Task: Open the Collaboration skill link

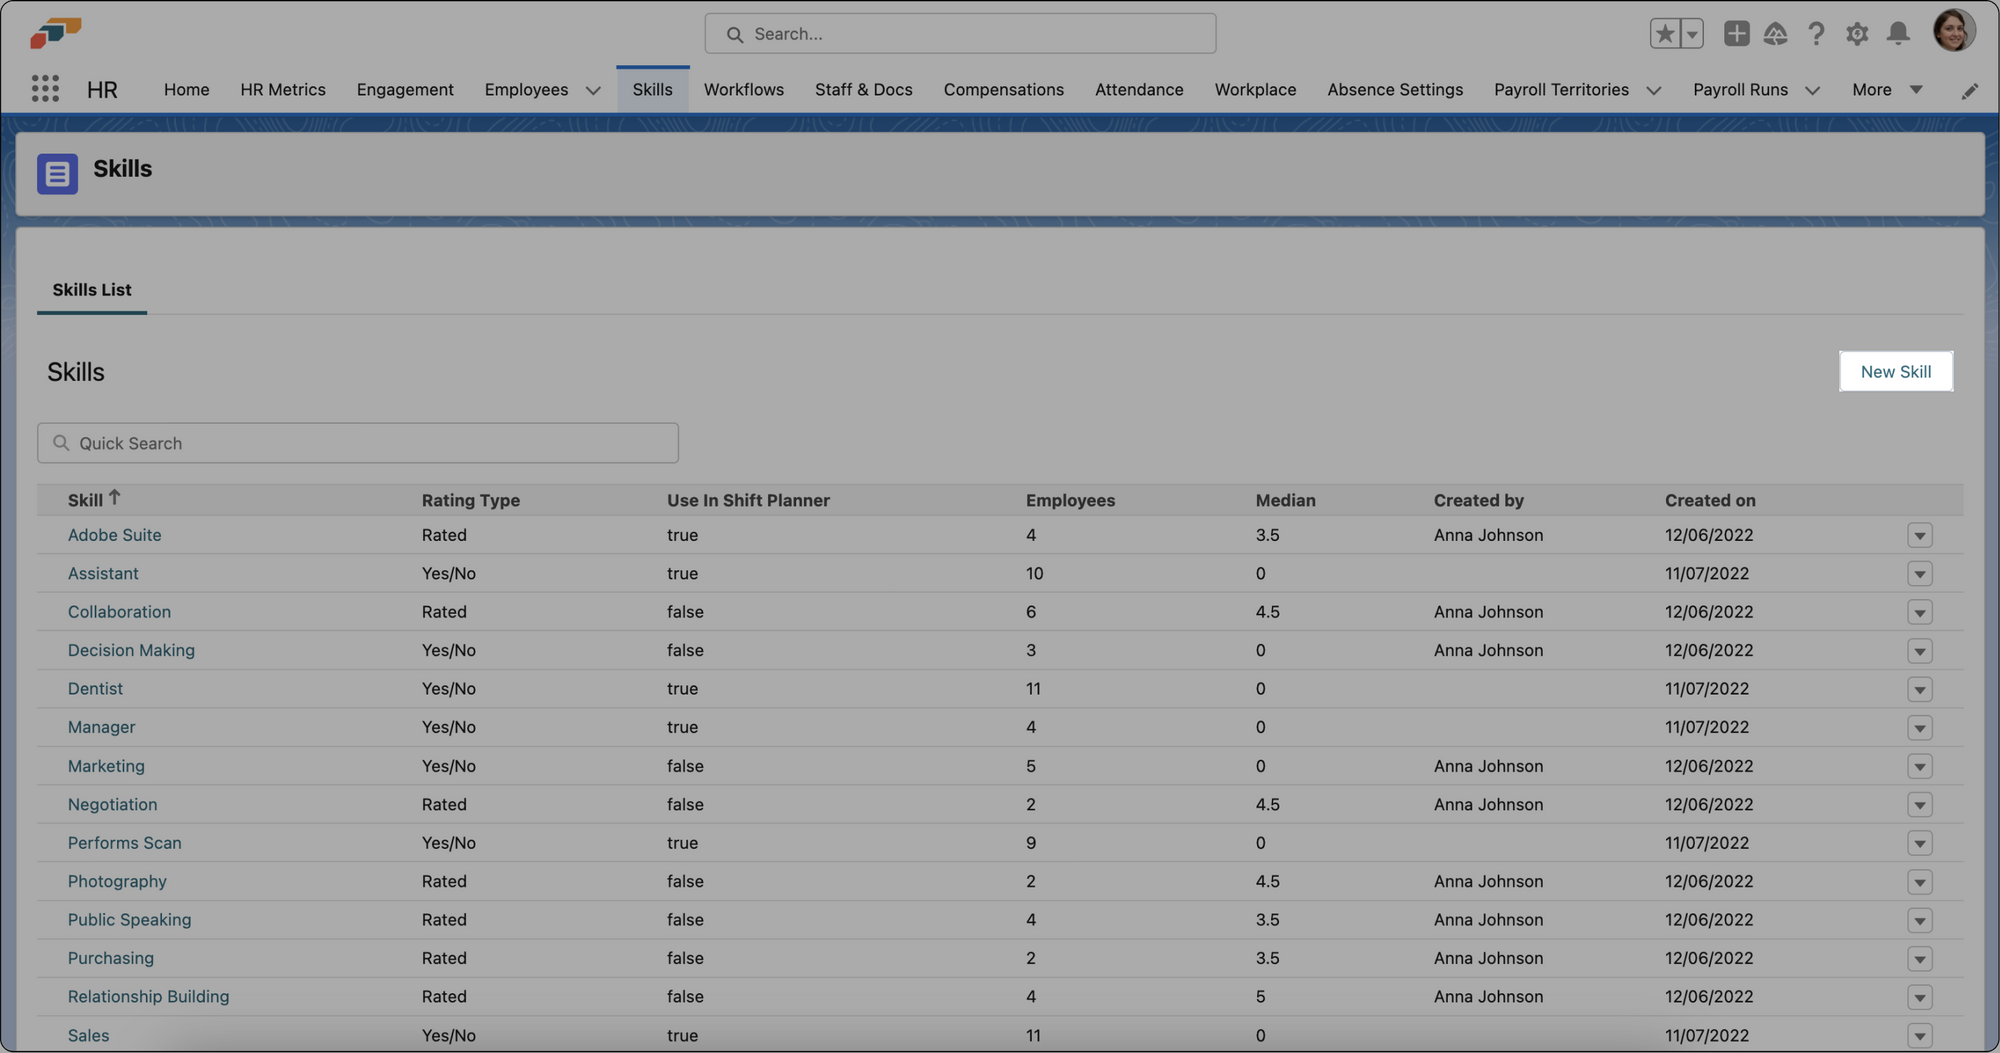Action: coord(119,611)
